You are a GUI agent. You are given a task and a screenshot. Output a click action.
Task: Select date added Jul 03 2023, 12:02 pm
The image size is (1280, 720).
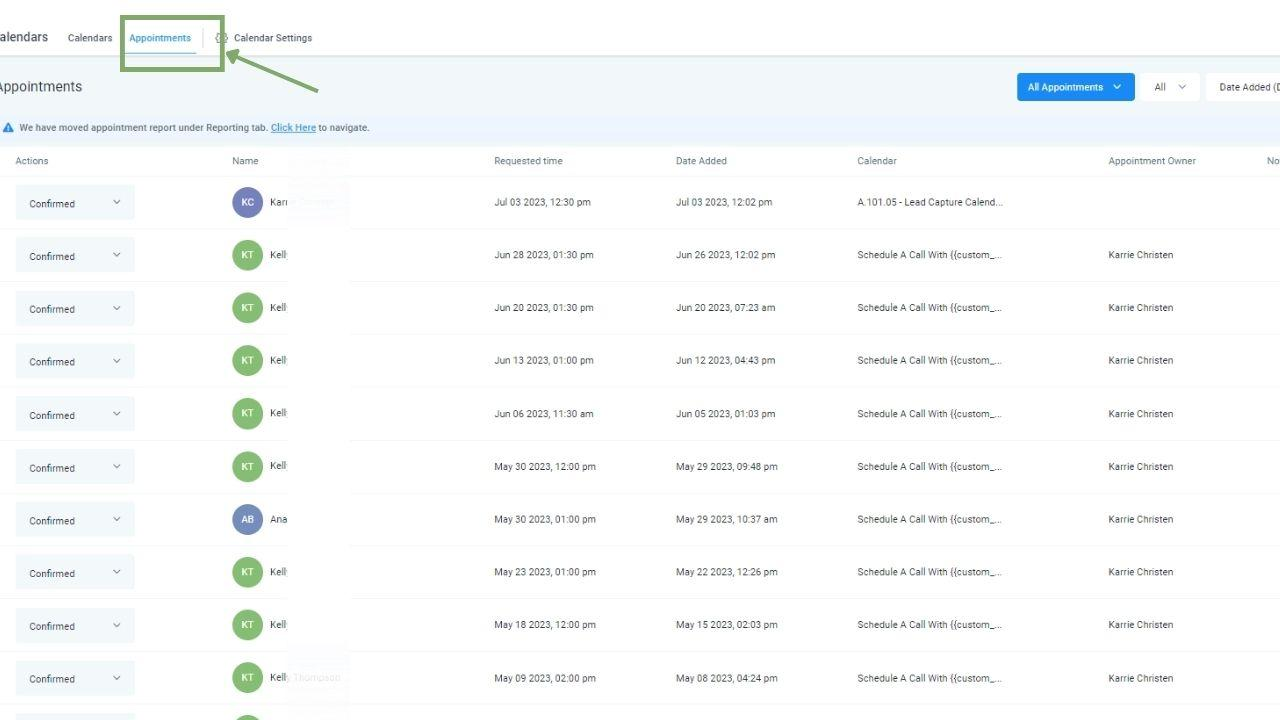[x=724, y=202]
